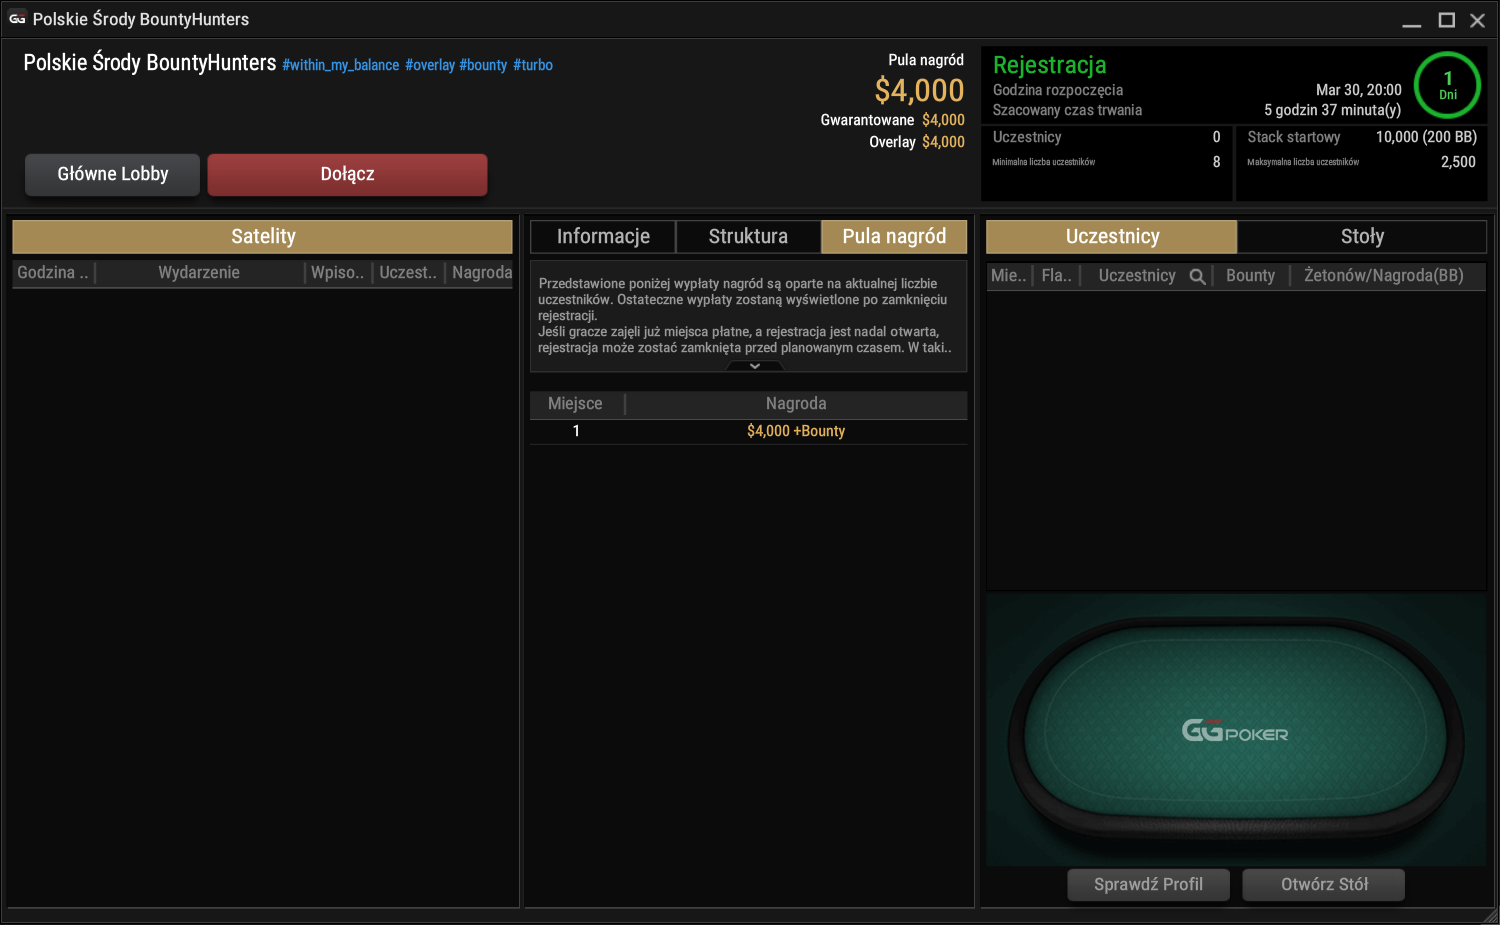Select the Uczestnicy tab
Viewport: 1500px width, 925px height.
tap(1112, 237)
